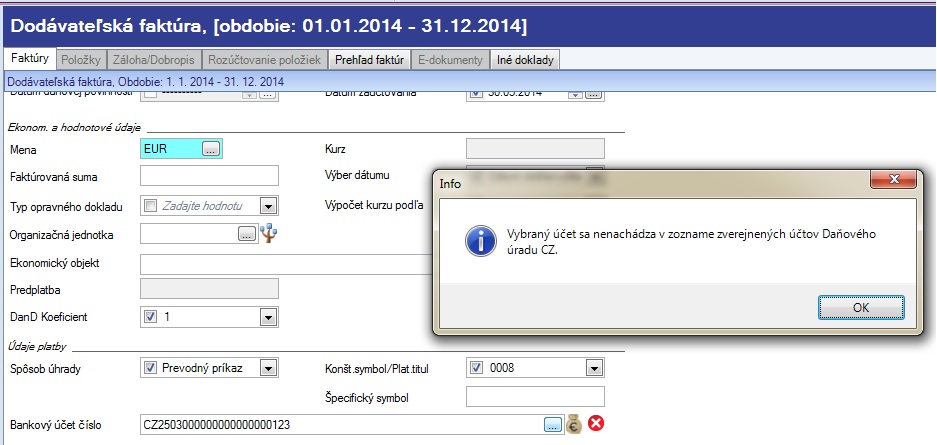Click the red X clear bank account icon
937x445 pixels.
point(596,423)
